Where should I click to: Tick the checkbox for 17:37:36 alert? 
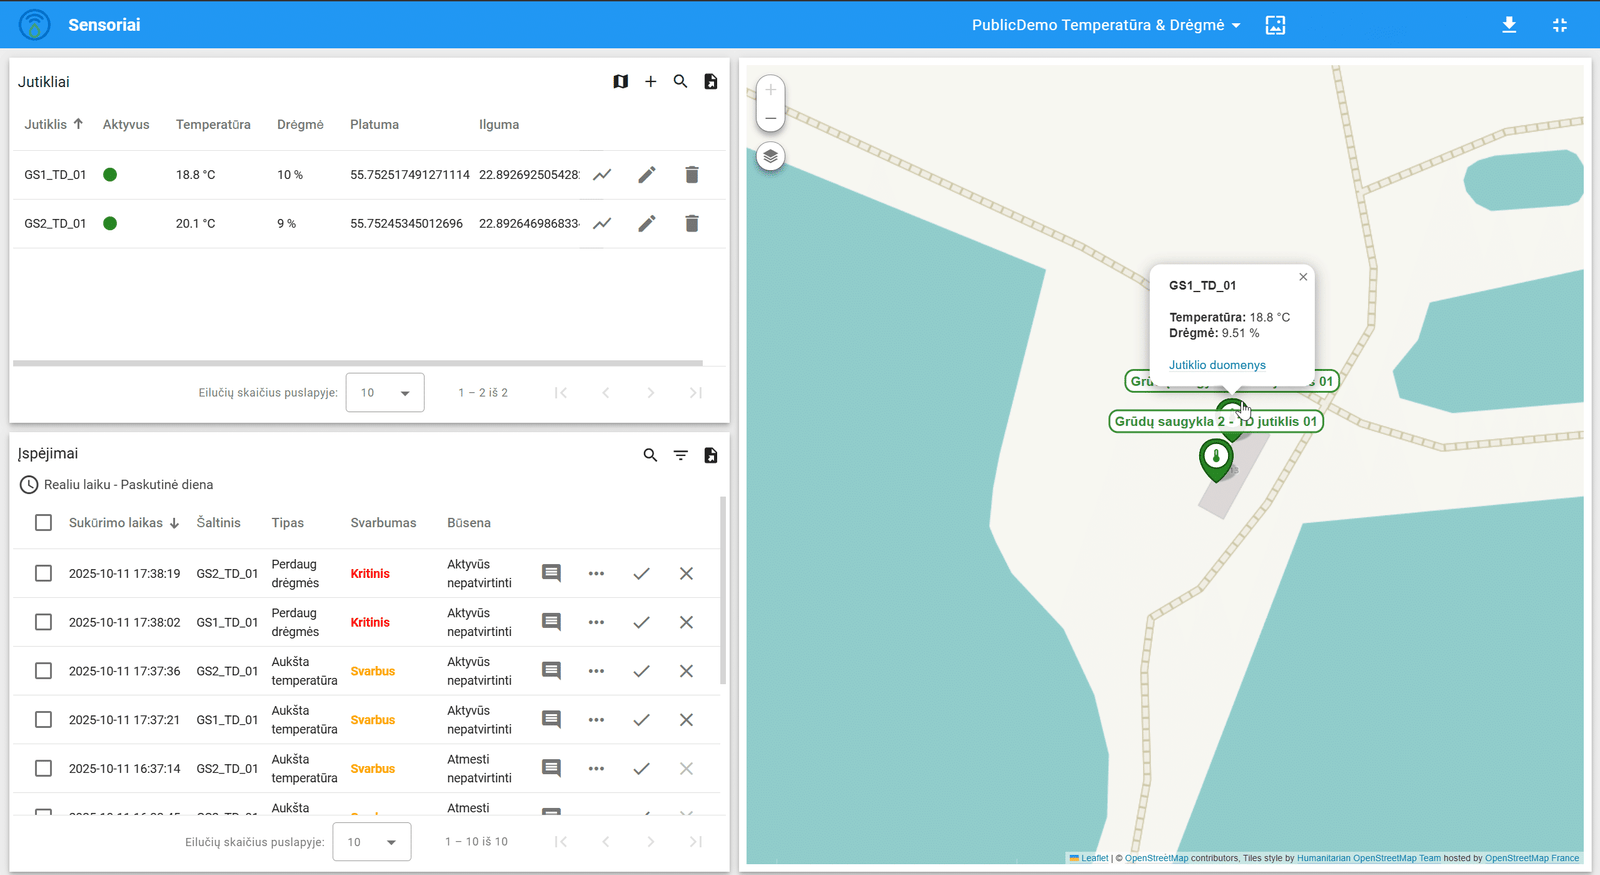43,671
